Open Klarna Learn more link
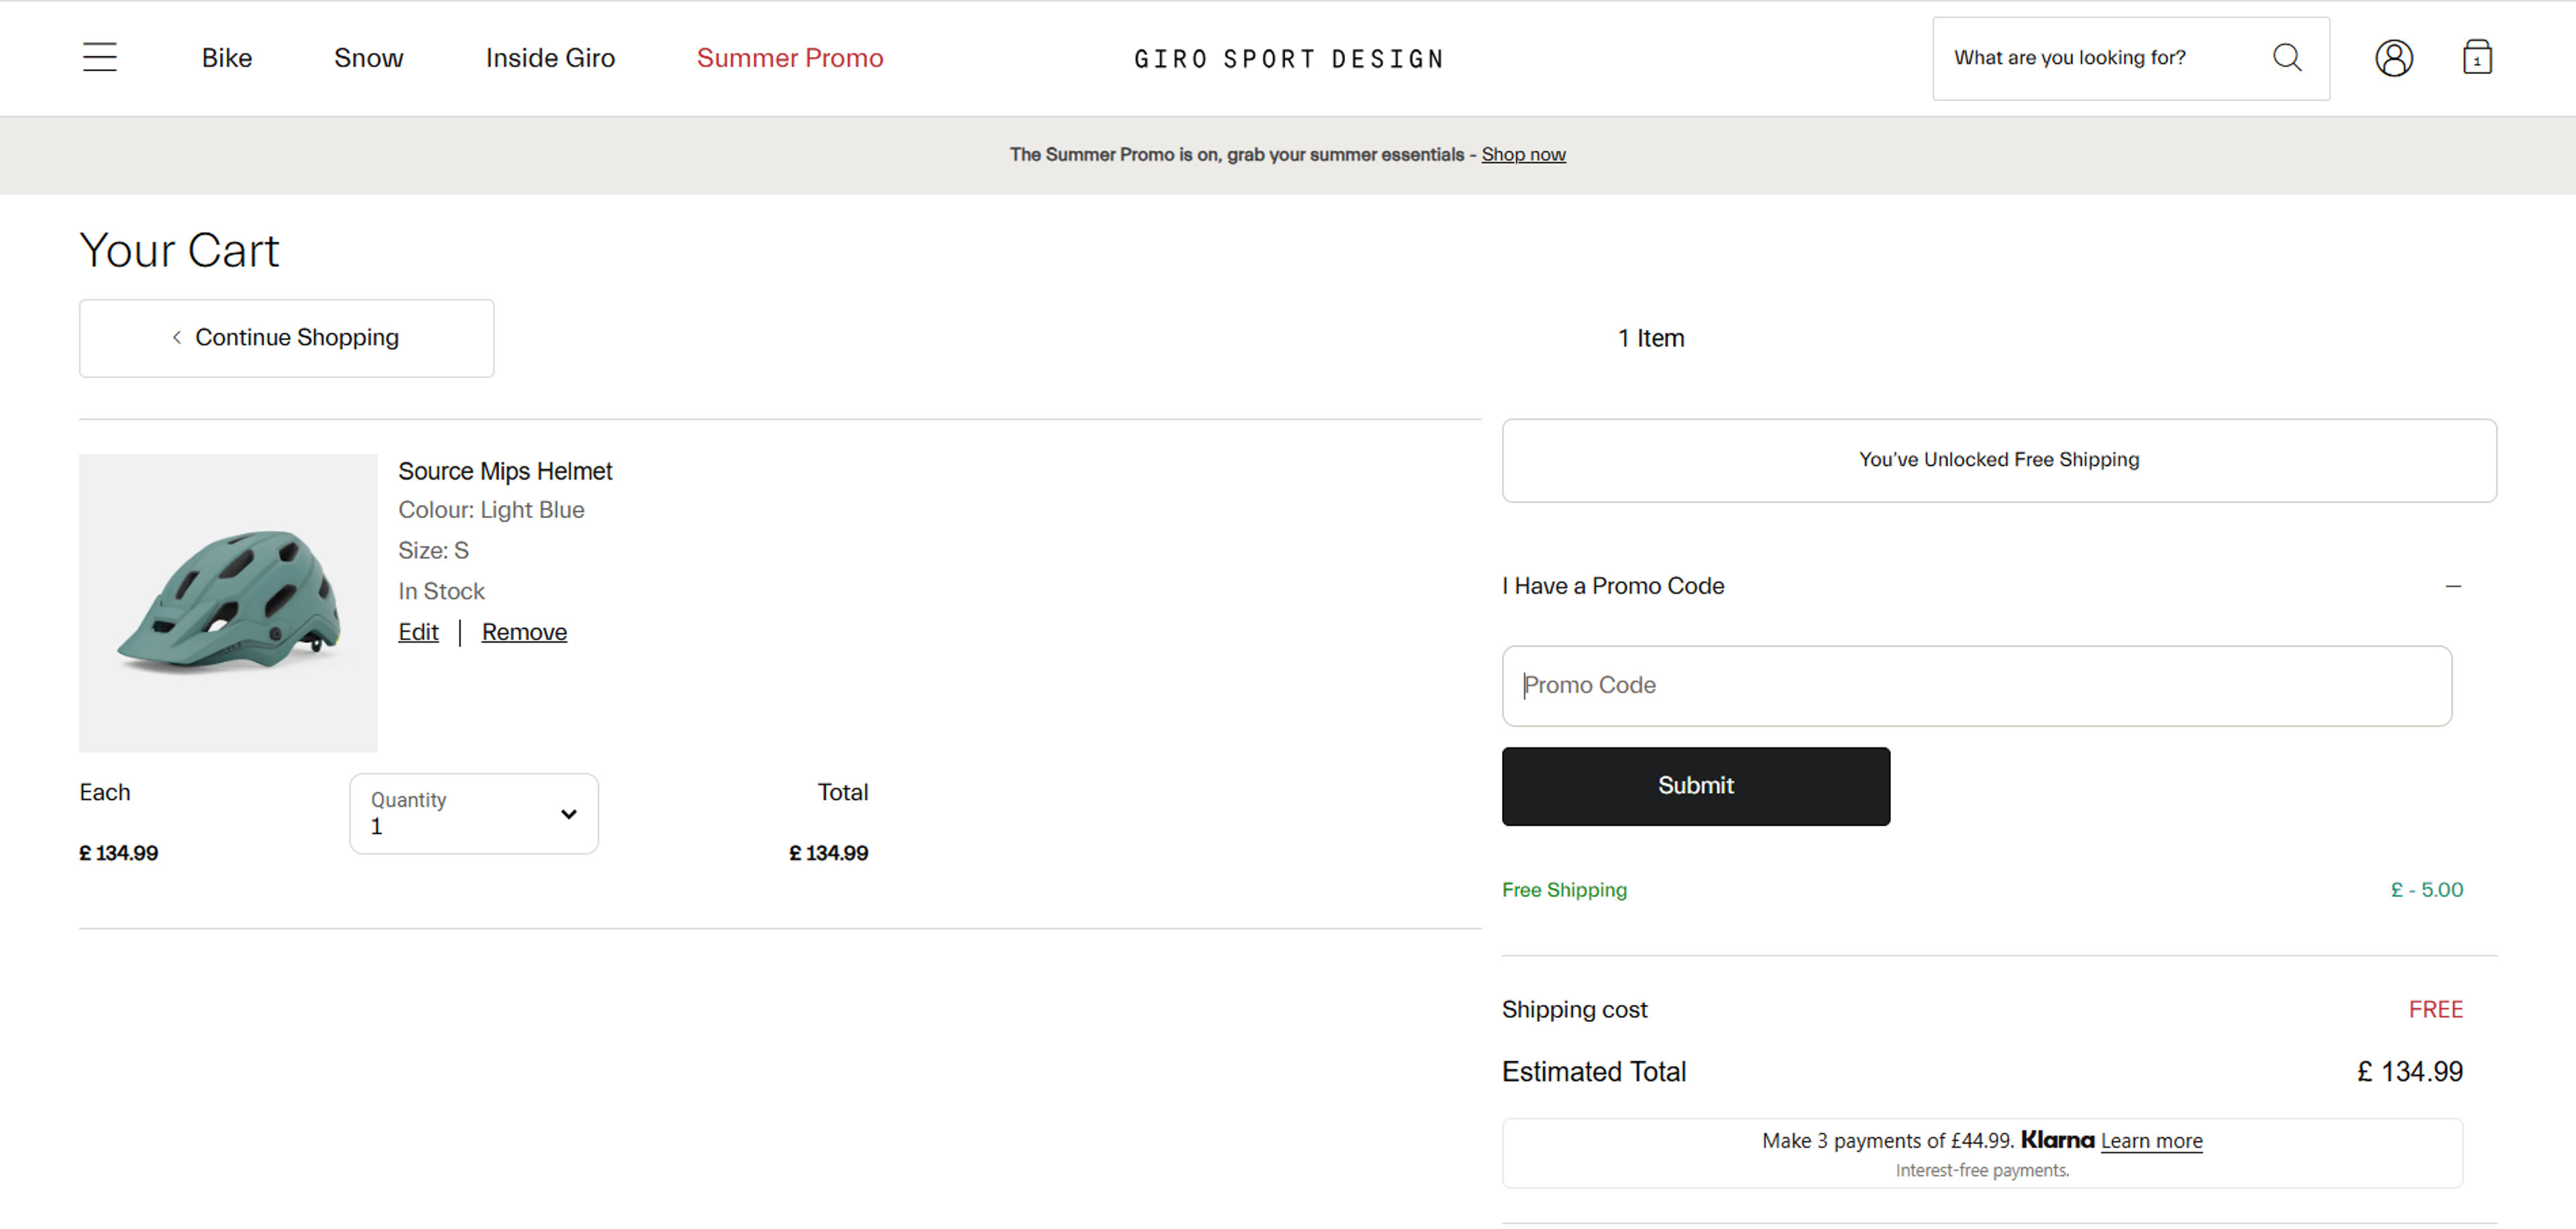2576x1229 pixels. click(x=2151, y=1140)
